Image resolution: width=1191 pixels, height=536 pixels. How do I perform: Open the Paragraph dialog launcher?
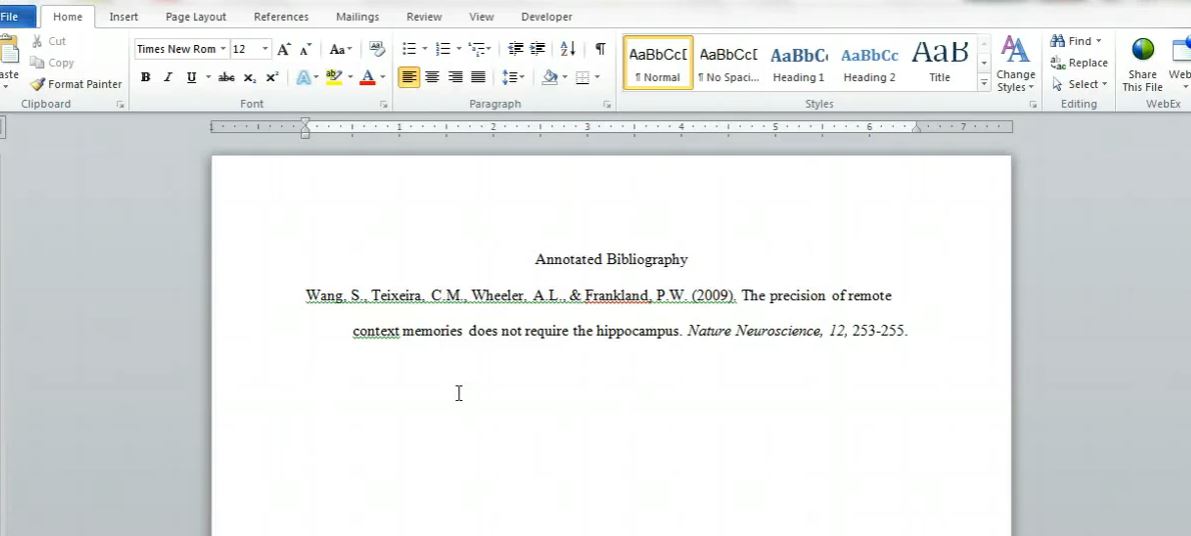(x=607, y=105)
